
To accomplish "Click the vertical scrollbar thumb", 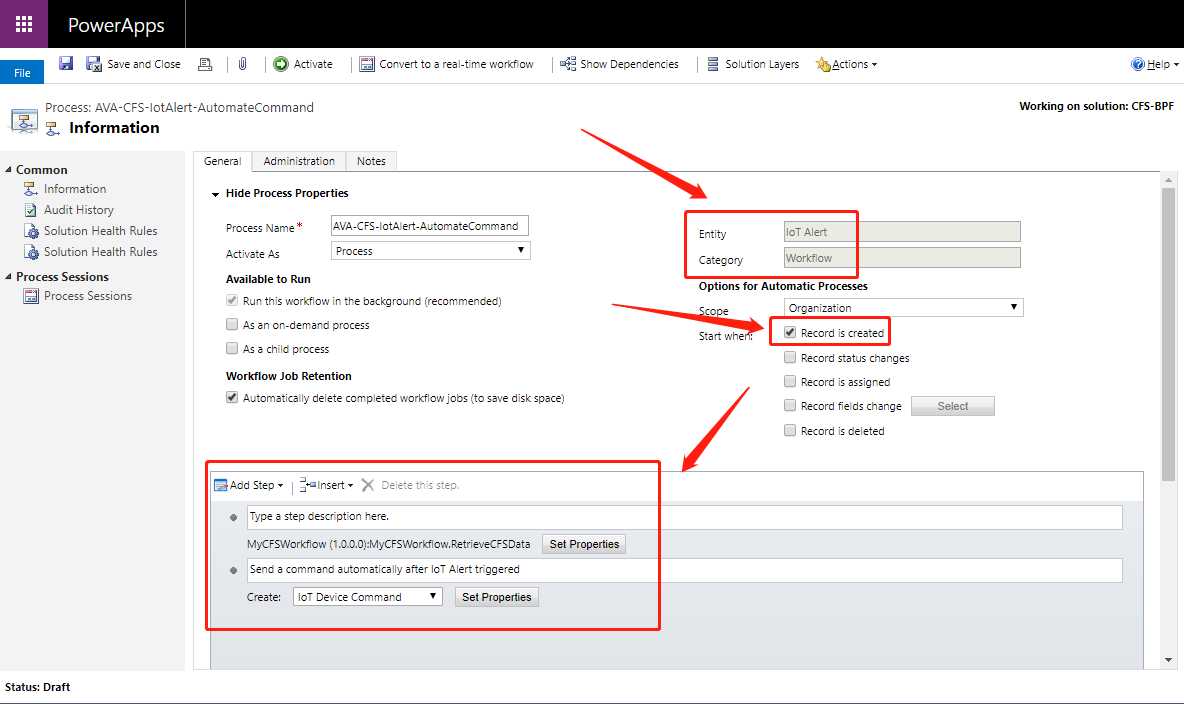I will point(1168,335).
